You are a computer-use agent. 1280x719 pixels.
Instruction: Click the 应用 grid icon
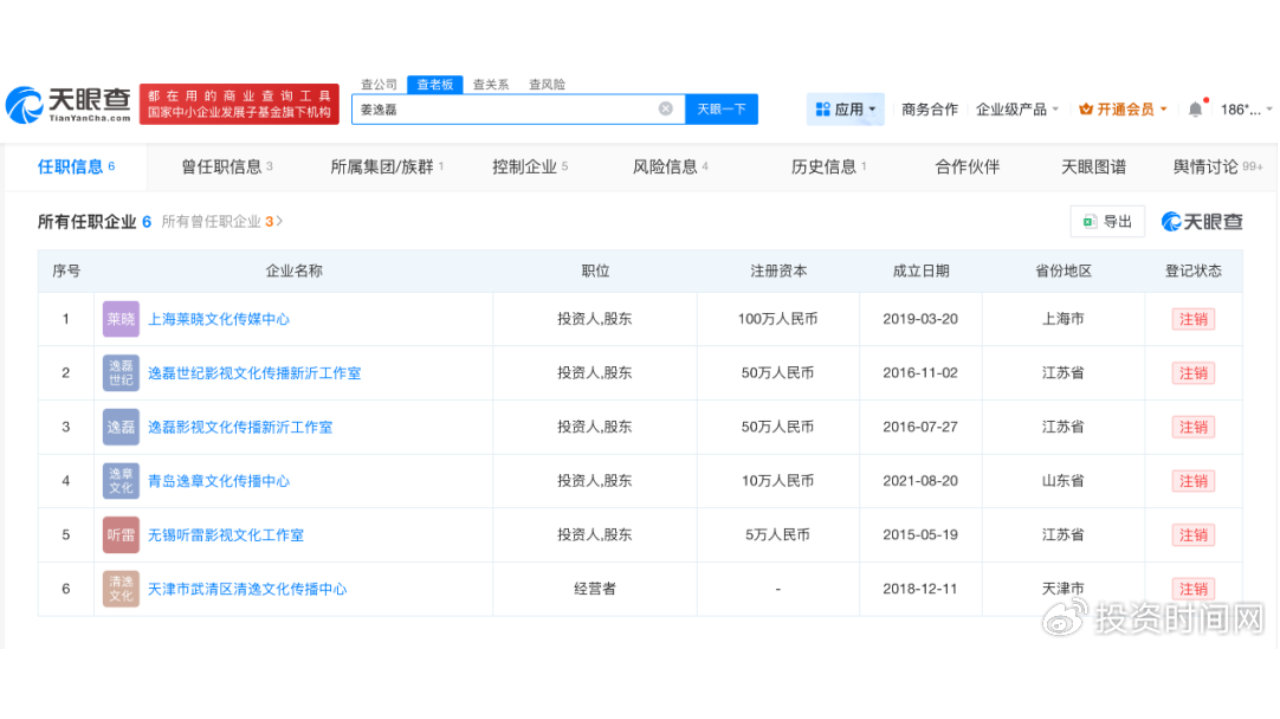click(x=822, y=107)
